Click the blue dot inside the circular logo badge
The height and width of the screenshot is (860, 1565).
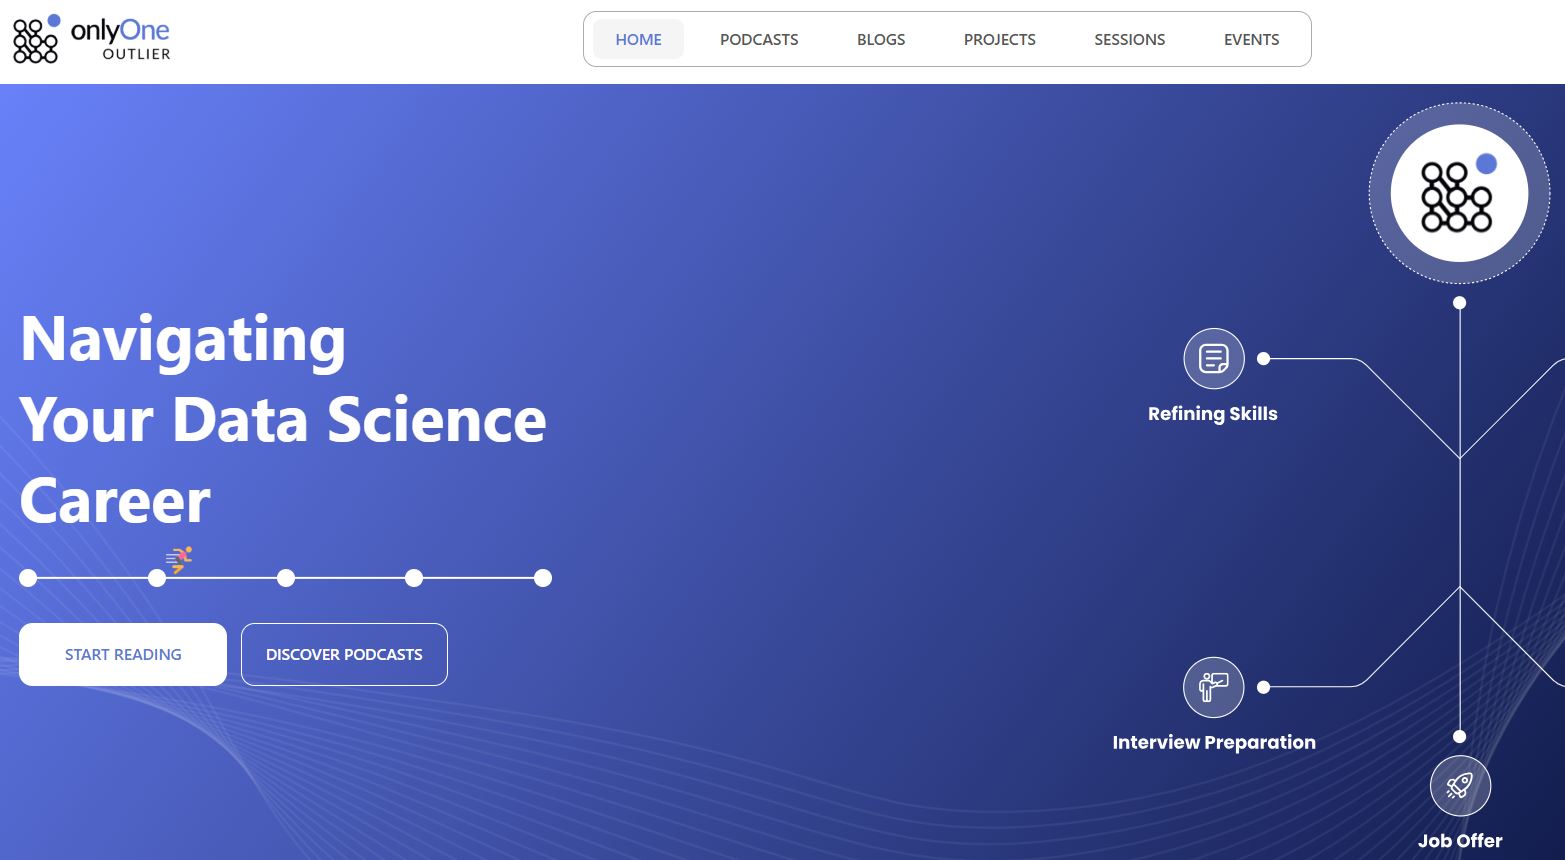click(1486, 162)
